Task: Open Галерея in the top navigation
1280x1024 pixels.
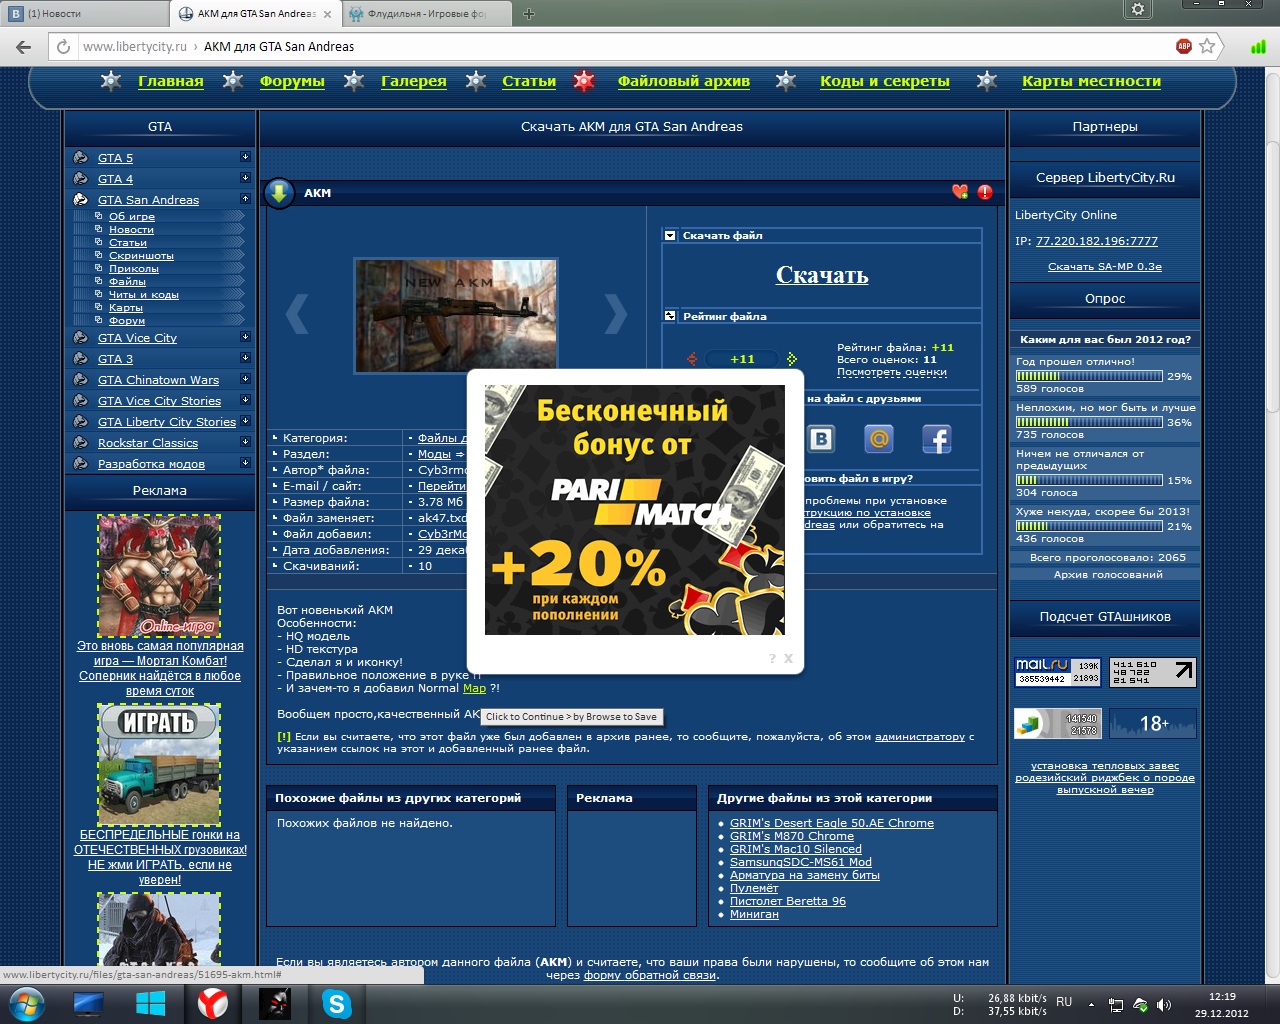Action: tap(414, 81)
